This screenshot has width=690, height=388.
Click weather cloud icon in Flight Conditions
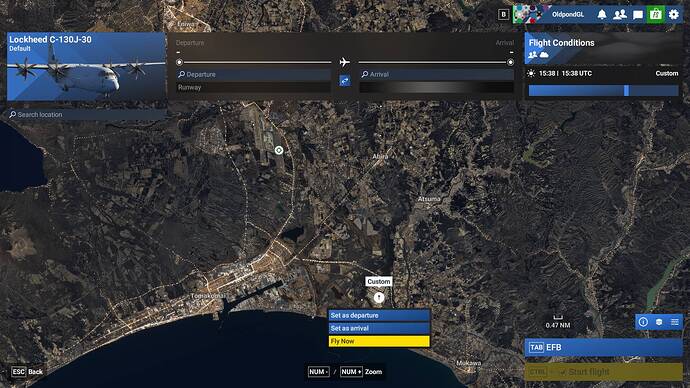click(544, 55)
